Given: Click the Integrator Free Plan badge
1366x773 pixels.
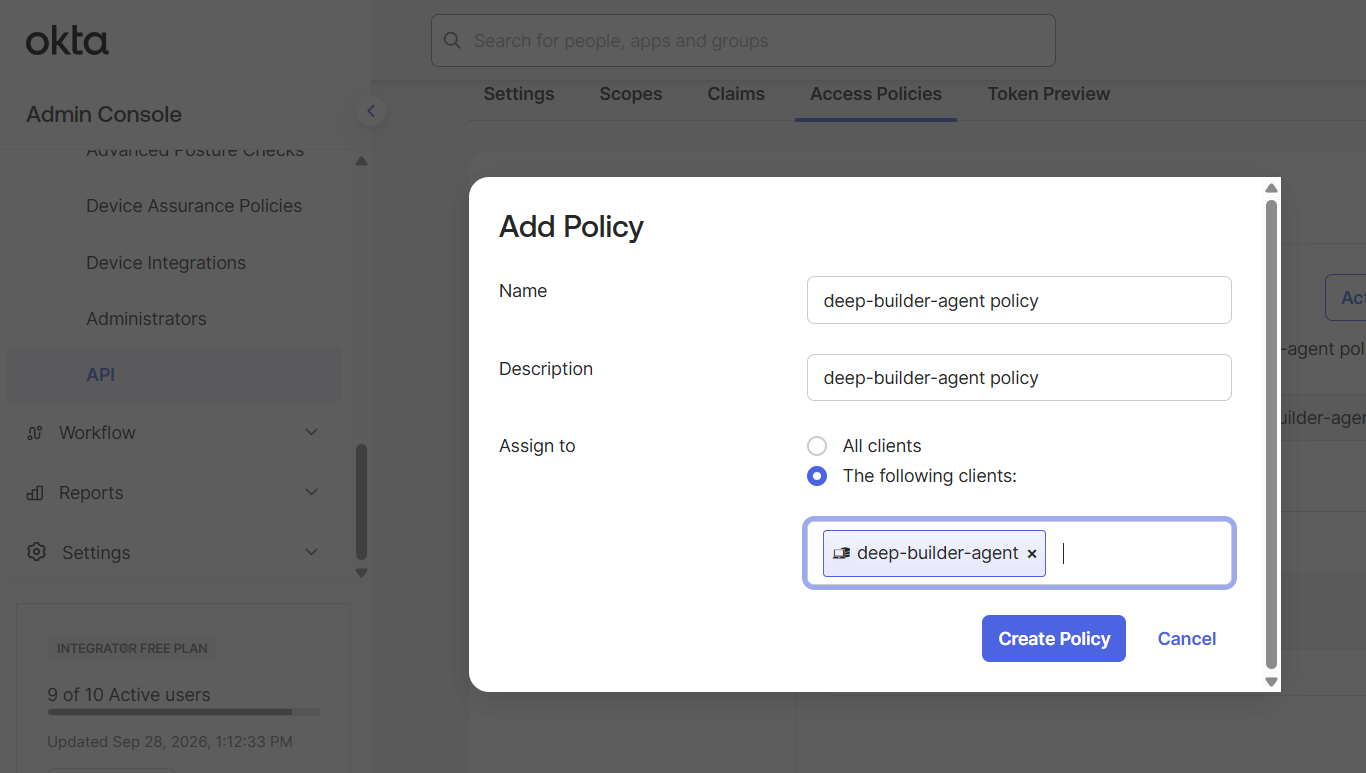Looking at the screenshot, I should point(132,648).
